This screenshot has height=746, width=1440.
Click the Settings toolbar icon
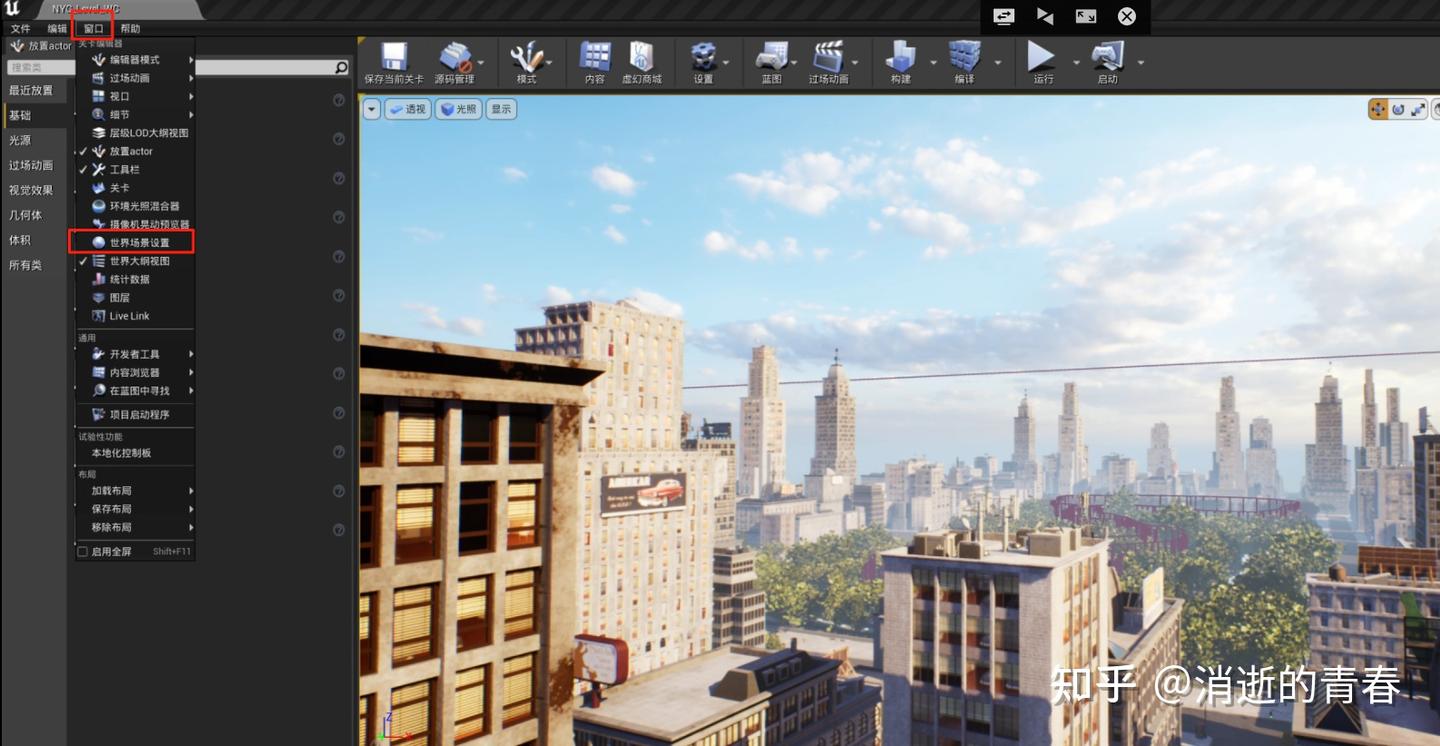coord(703,62)
